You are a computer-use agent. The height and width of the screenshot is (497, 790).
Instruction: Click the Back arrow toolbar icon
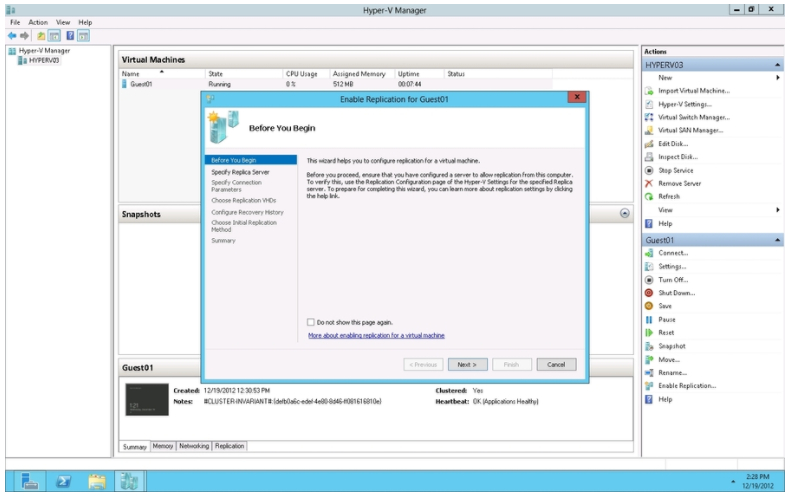tap(12, 36)
